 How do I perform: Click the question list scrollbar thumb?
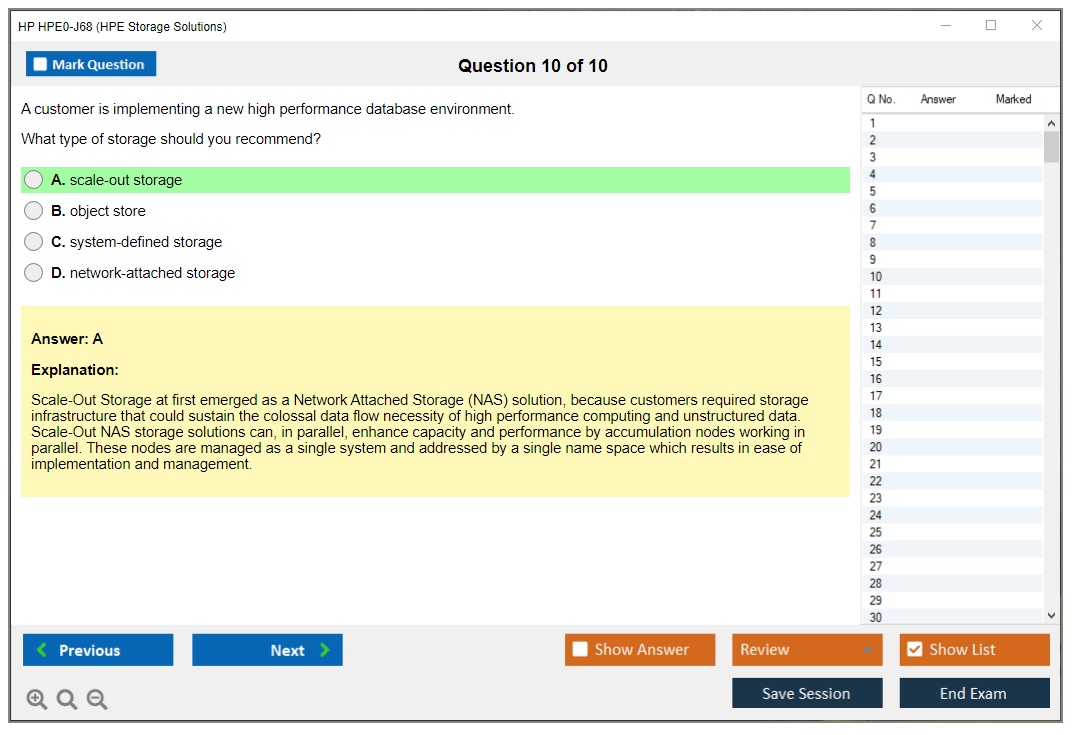coord(1051,146)
